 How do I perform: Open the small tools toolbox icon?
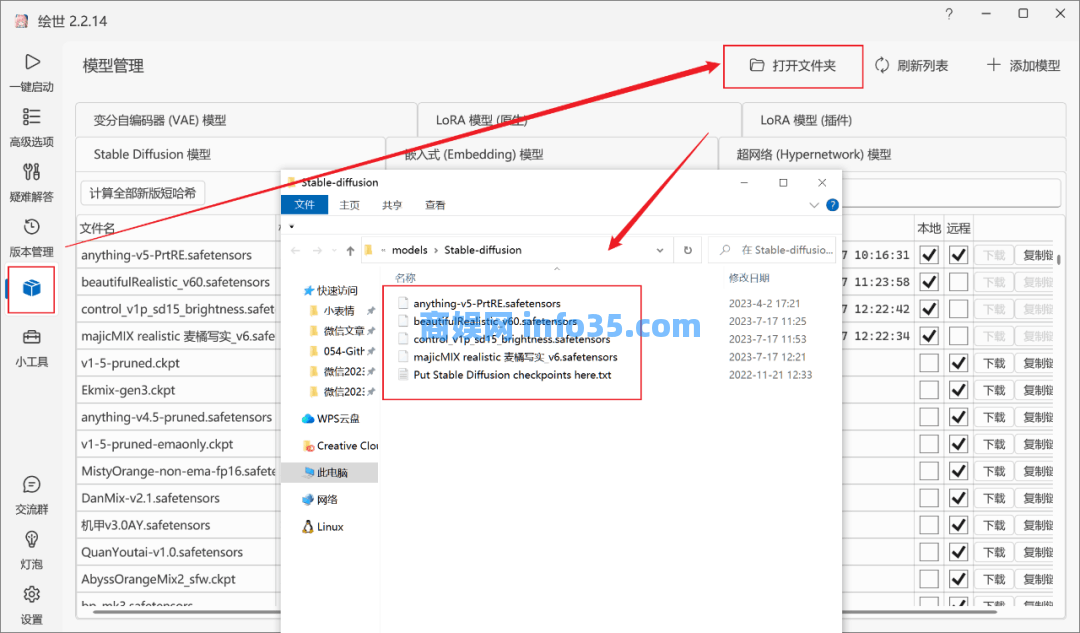[x=31, y=337]
